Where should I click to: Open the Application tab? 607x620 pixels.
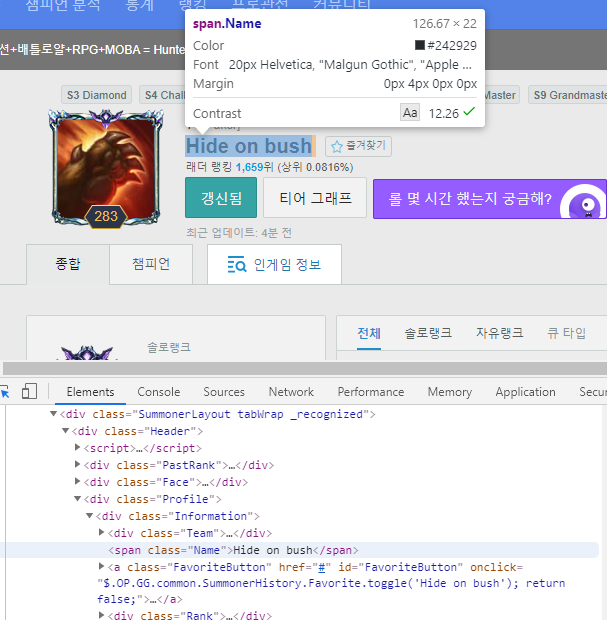click(525, 392)
